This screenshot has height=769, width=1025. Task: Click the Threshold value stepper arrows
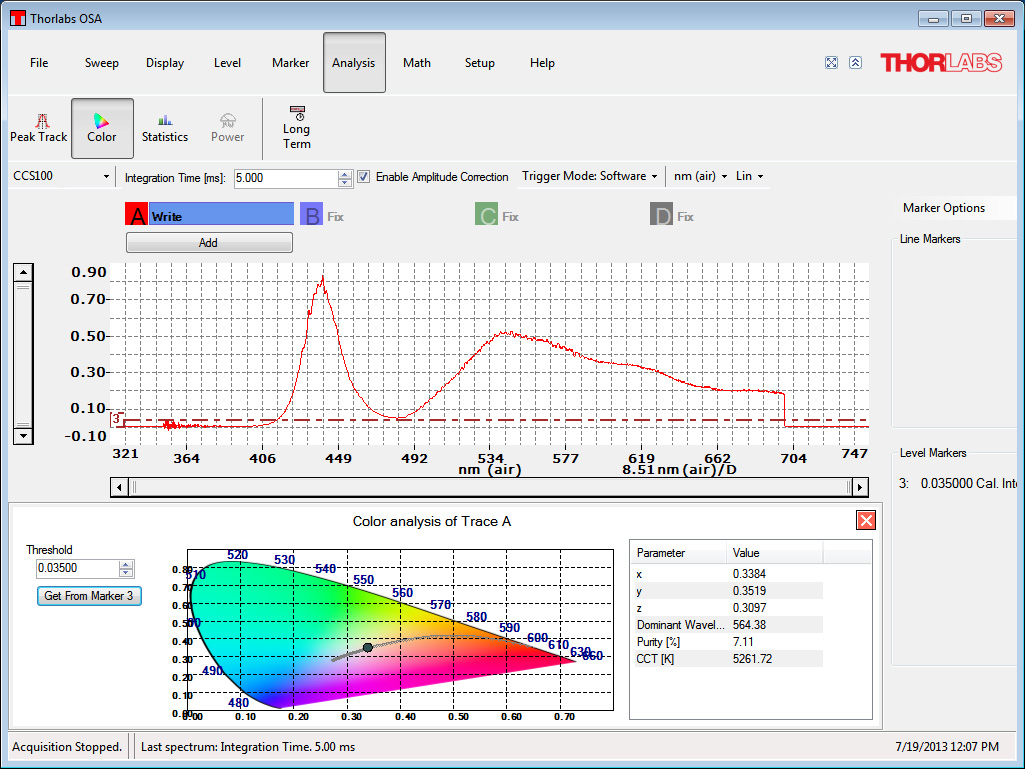(126, 568)
